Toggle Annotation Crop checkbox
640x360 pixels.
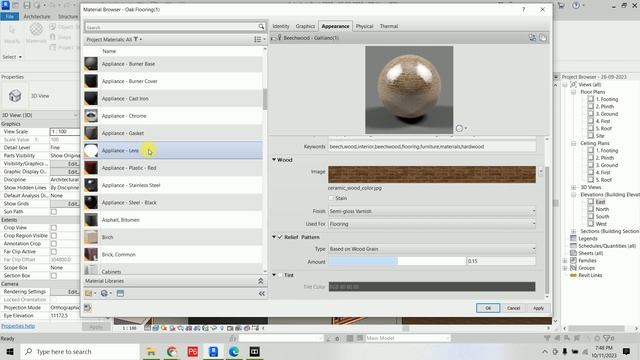pyautogui.click(x=53, y=244)
